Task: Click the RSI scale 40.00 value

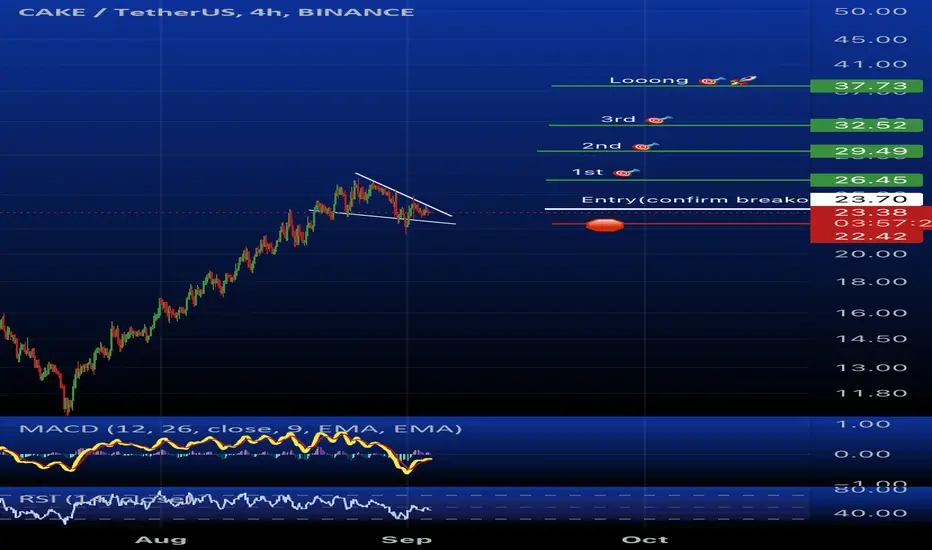Action: tap(871, 513)
